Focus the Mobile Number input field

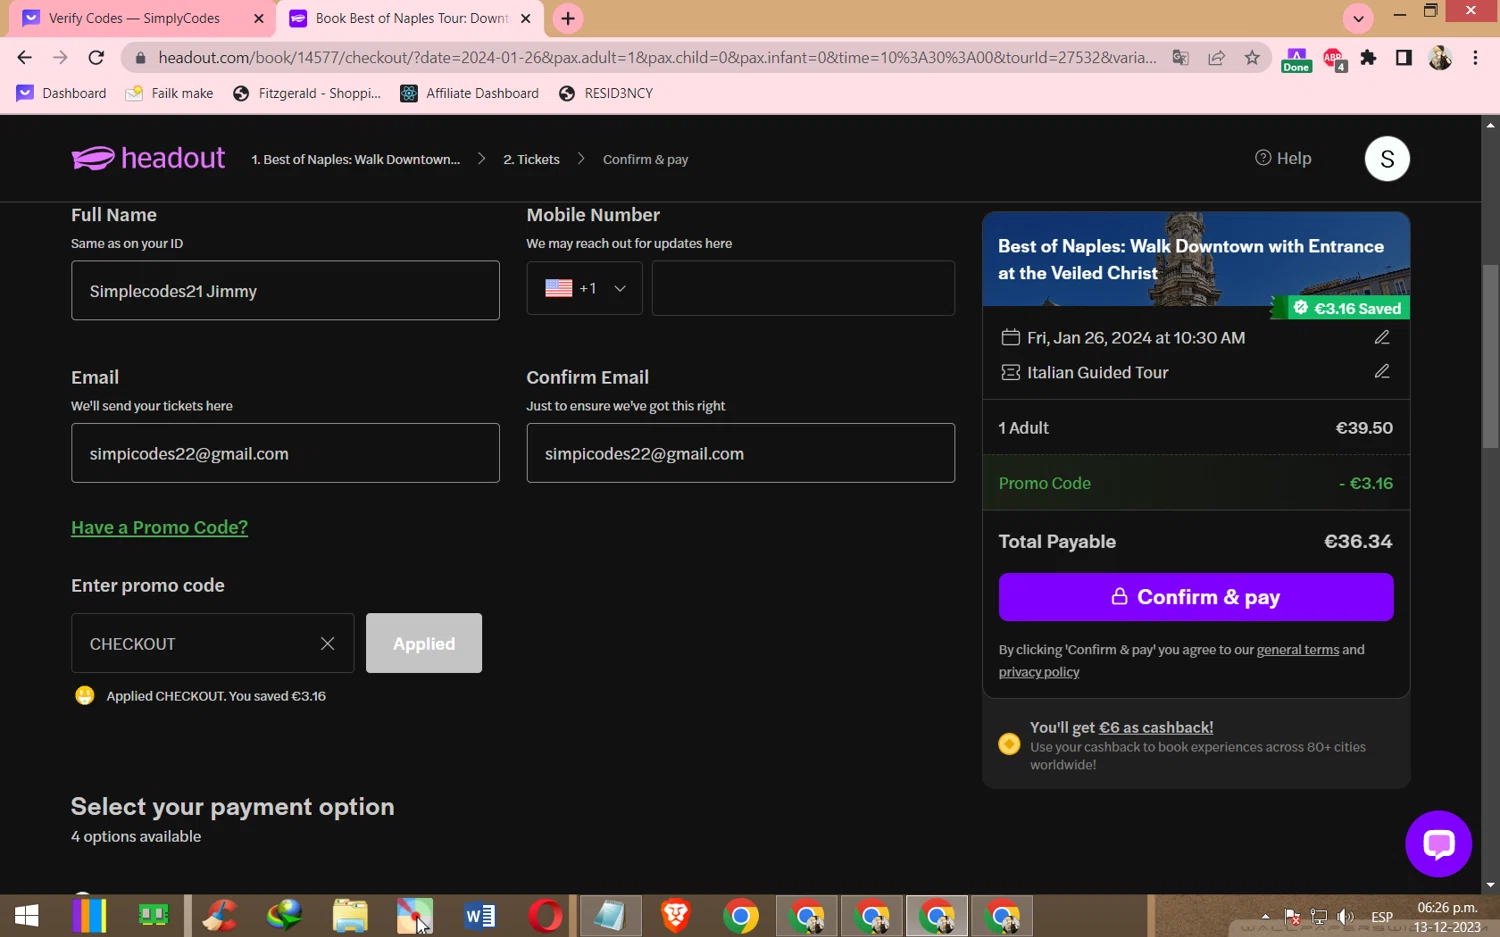click(803, 288)
